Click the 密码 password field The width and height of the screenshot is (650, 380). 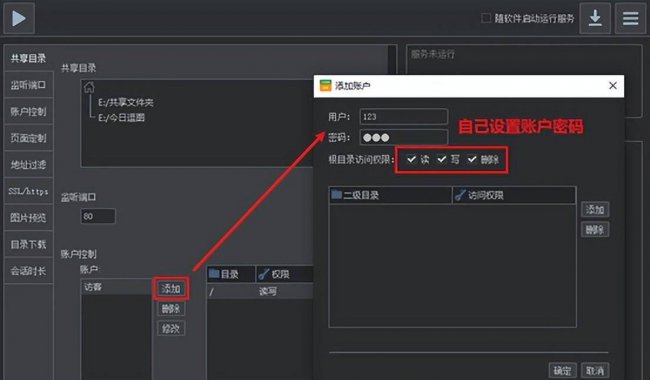point(403,137)
